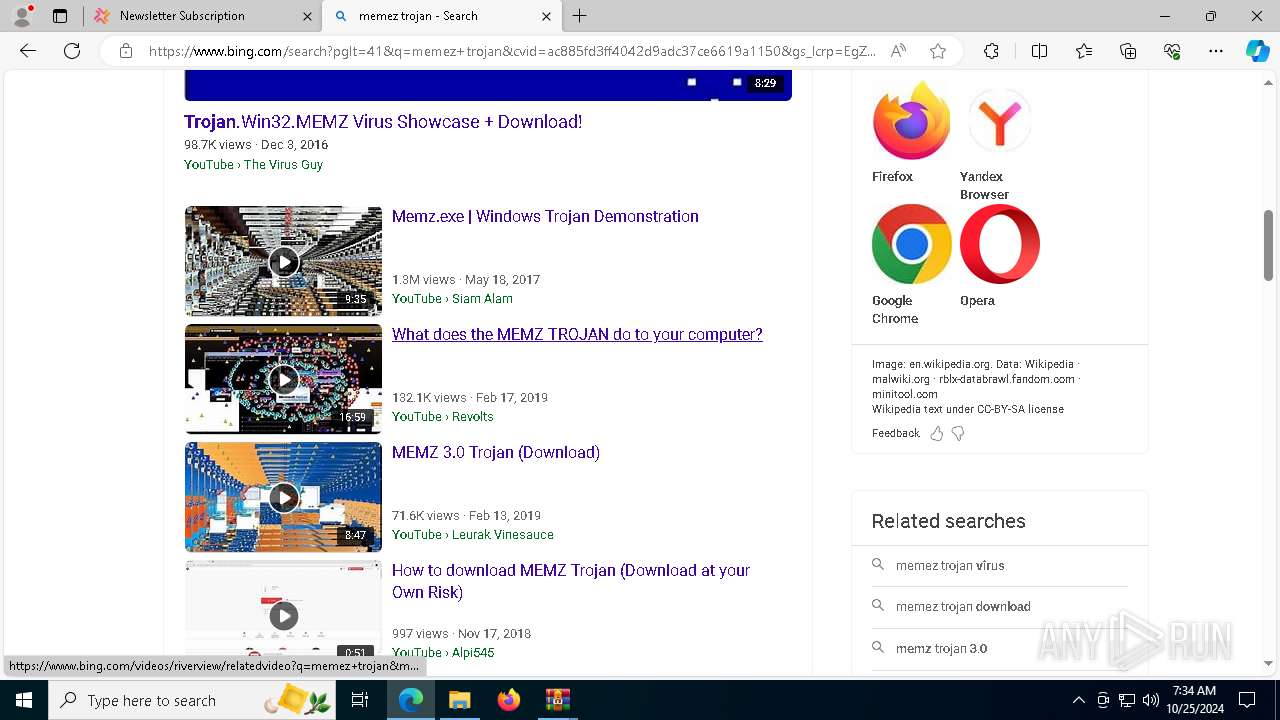The image size is (1280, 720).
Task: Open notification center icon
Action: click(x=1247, y=700)
